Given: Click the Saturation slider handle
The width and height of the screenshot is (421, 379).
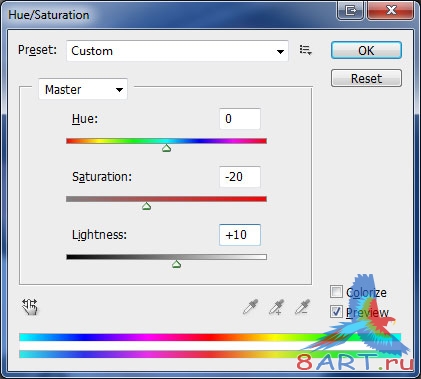Looking at the screenshot, I should click(147, 206).
